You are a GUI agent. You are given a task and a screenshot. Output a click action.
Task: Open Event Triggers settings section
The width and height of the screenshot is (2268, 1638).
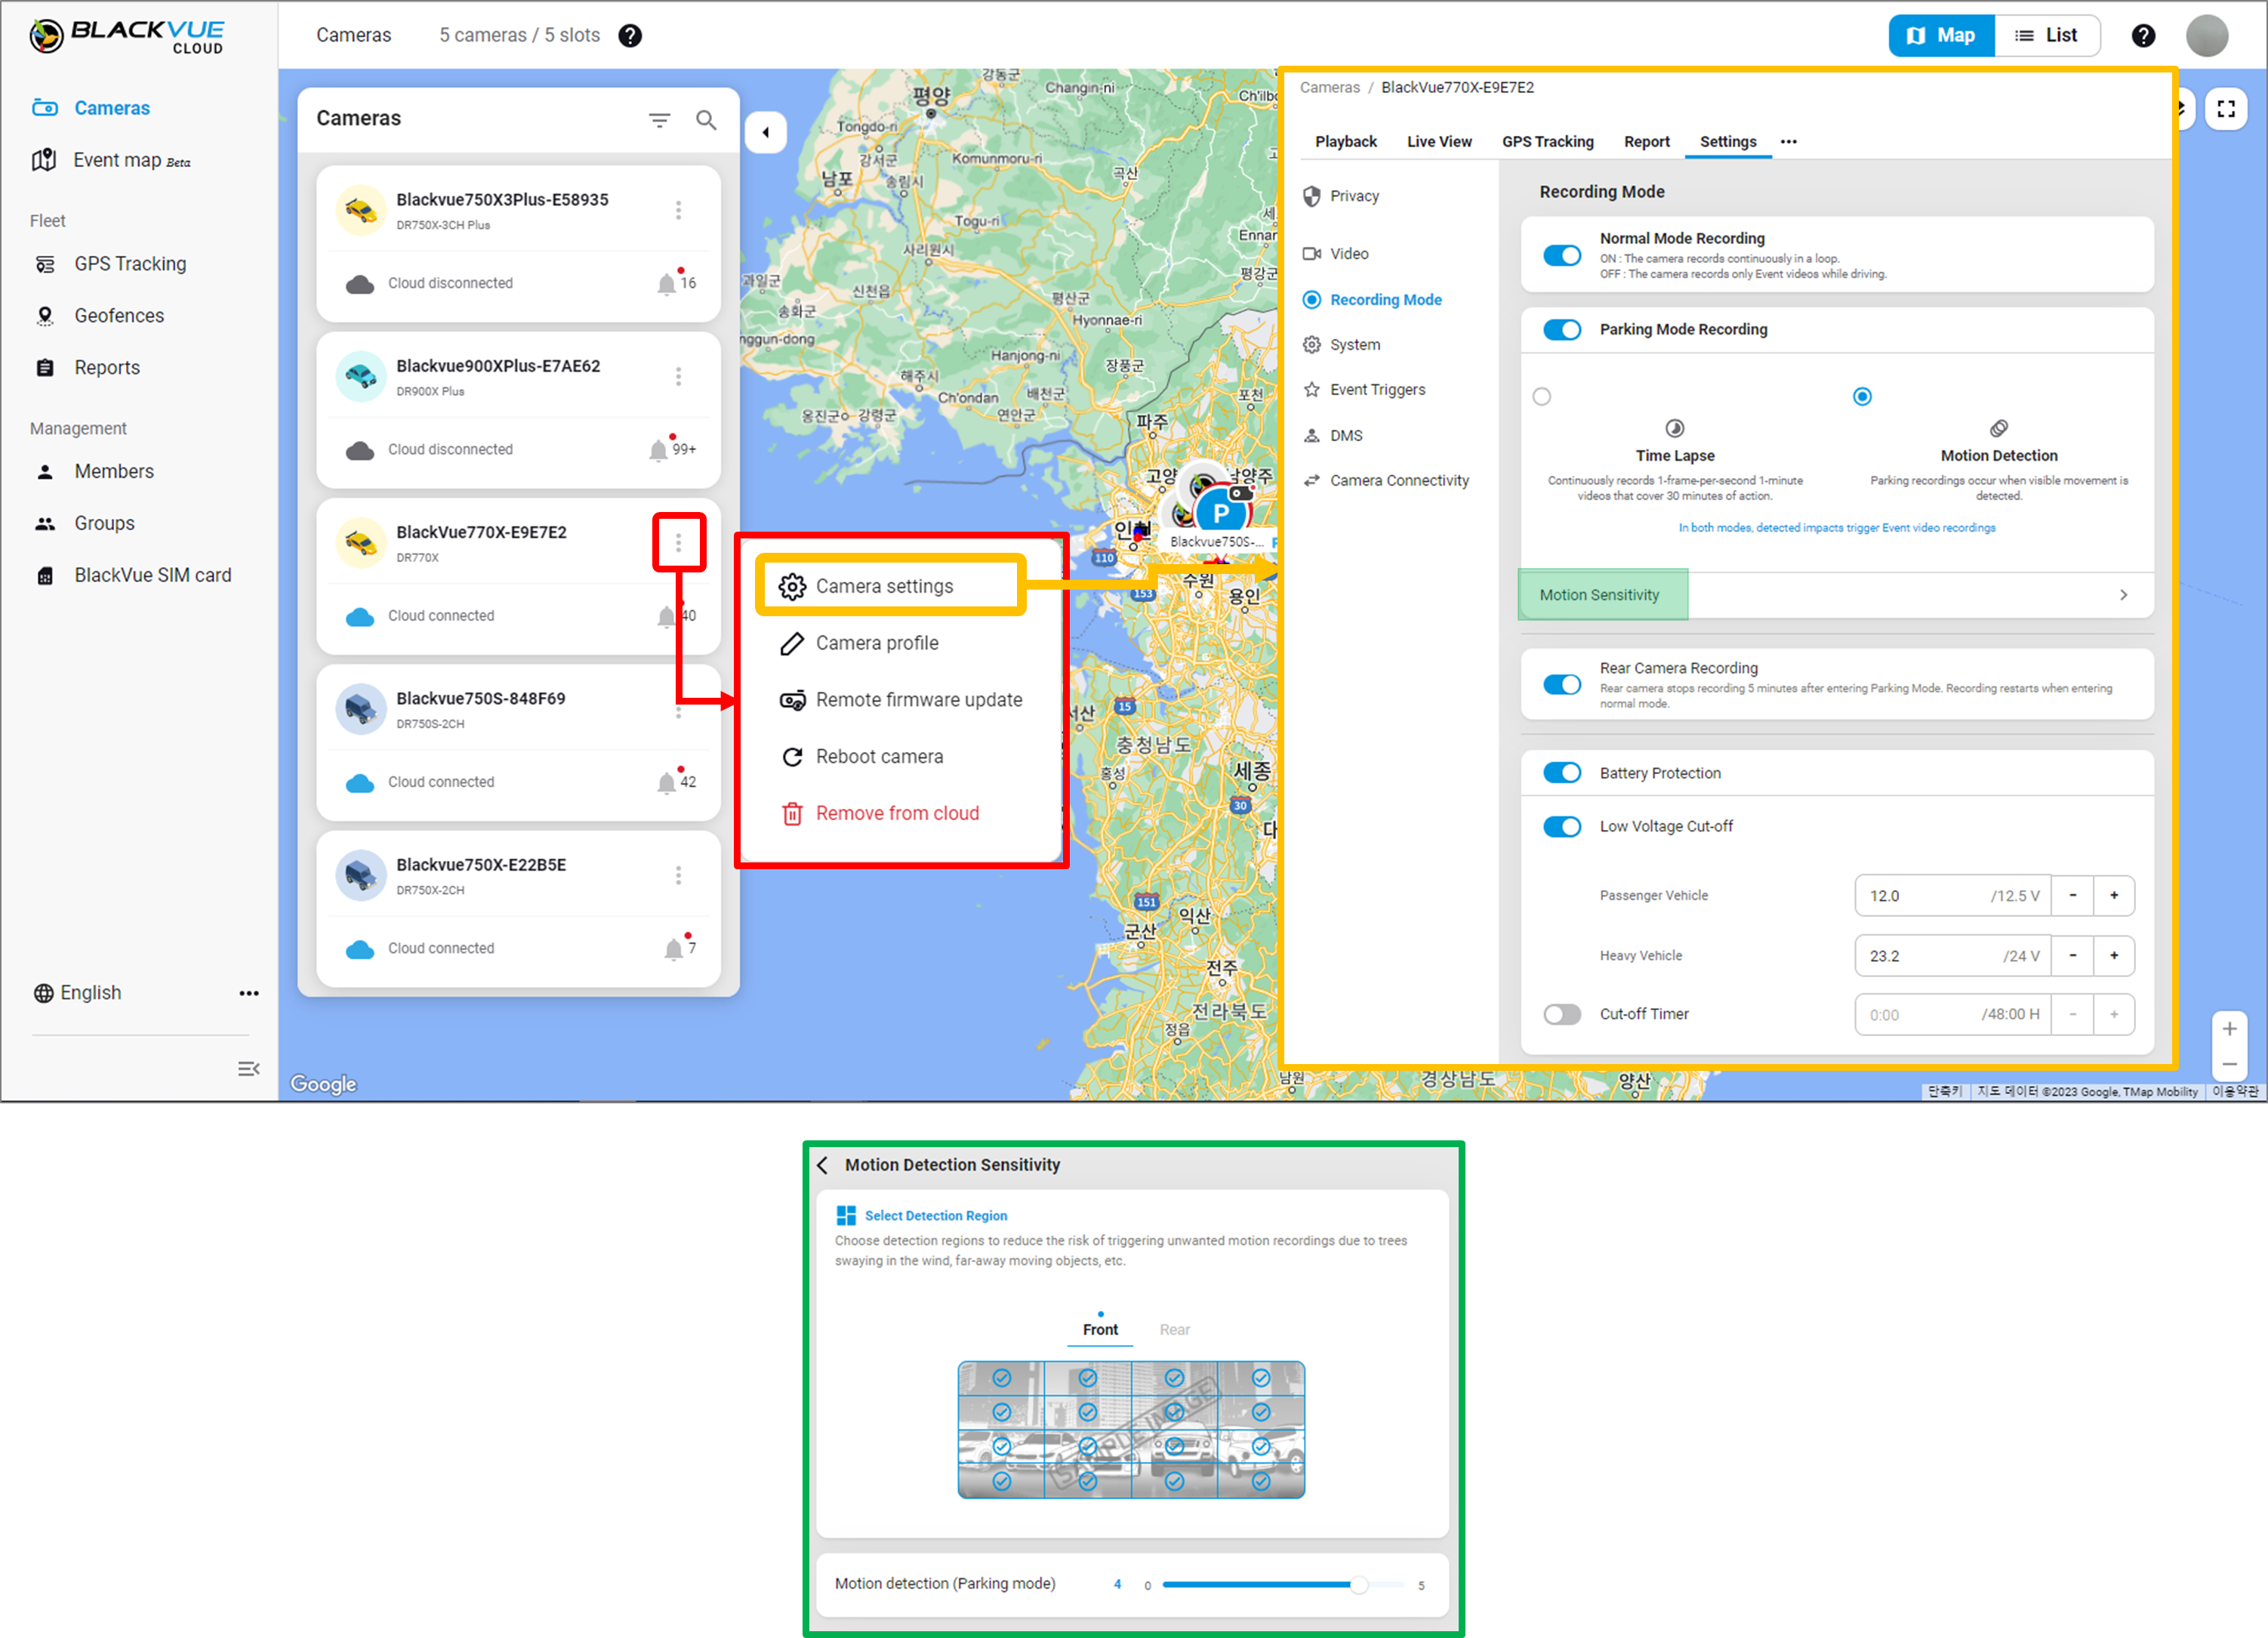click(x=1365, y=390)
